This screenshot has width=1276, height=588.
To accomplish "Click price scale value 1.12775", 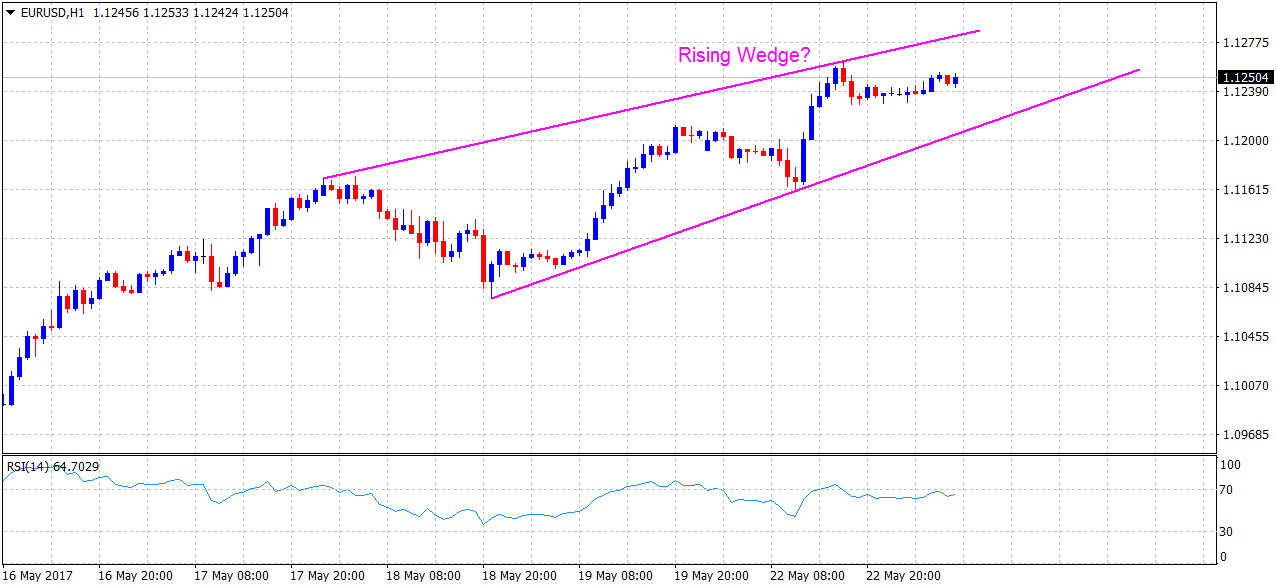I will pyautogui.click(x=1244, y=43).
